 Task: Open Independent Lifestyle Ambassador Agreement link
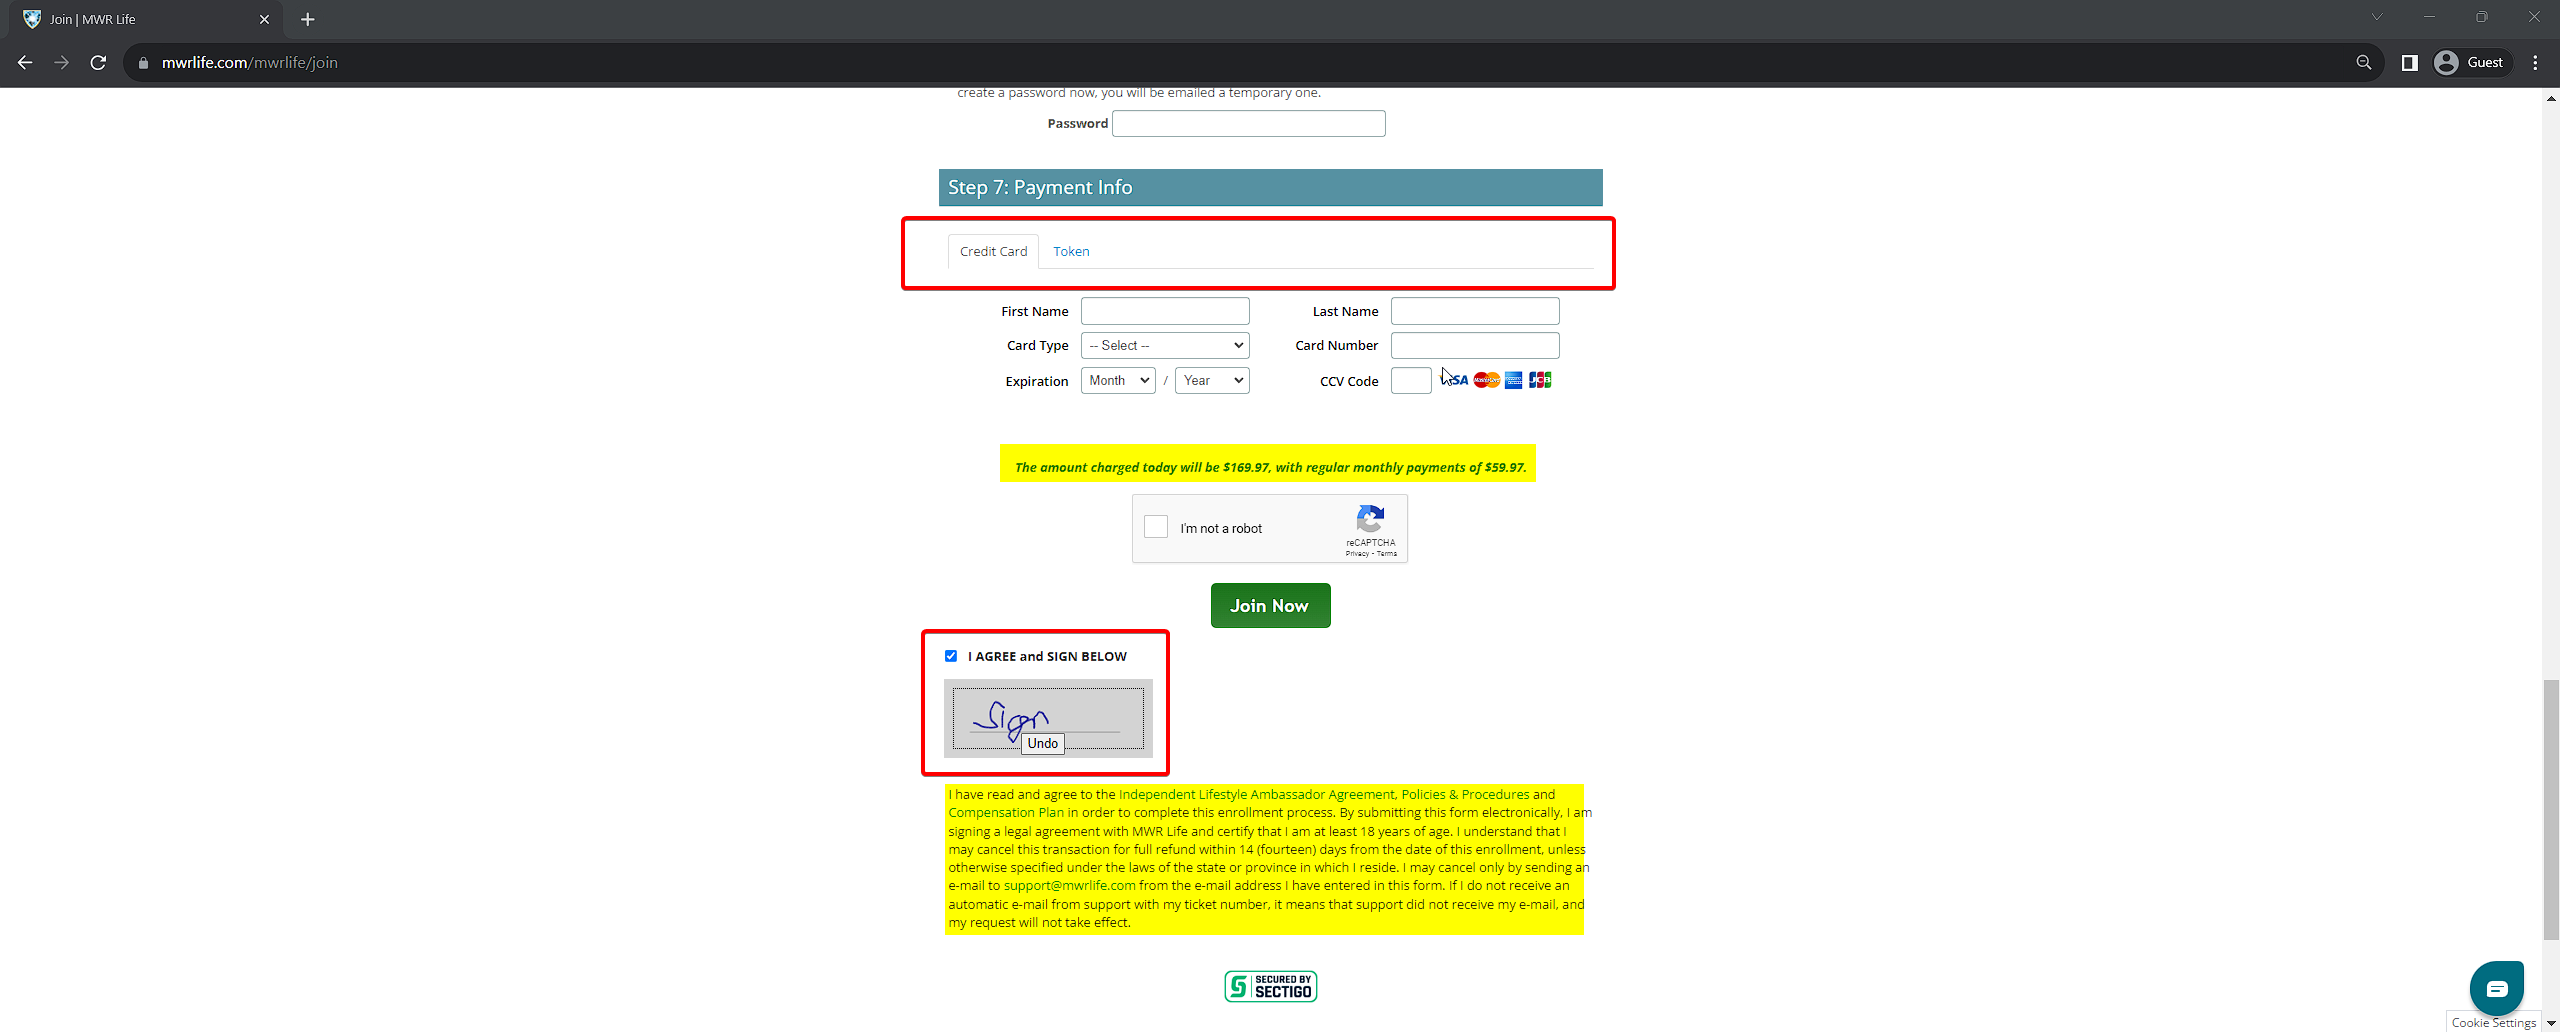1256,794
